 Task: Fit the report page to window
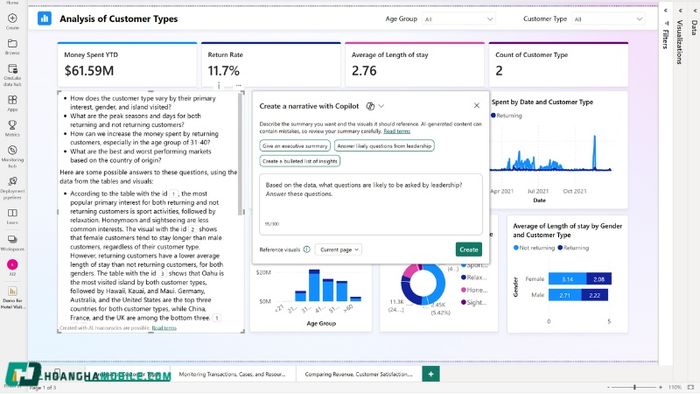click(x=691, y=387)
